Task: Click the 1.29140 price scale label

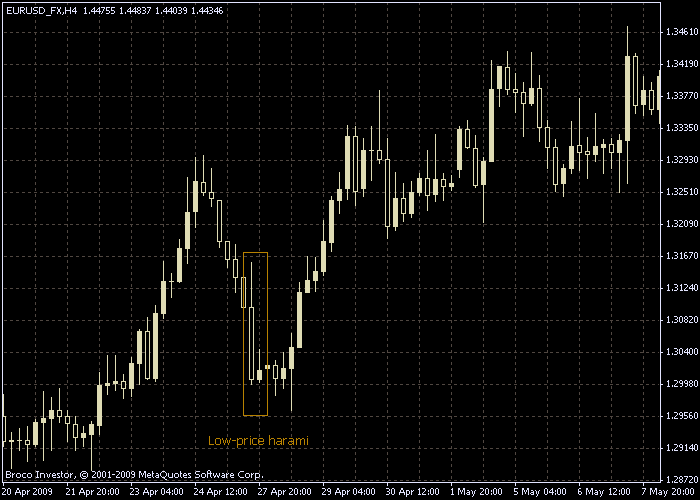Action: point(681,448)
